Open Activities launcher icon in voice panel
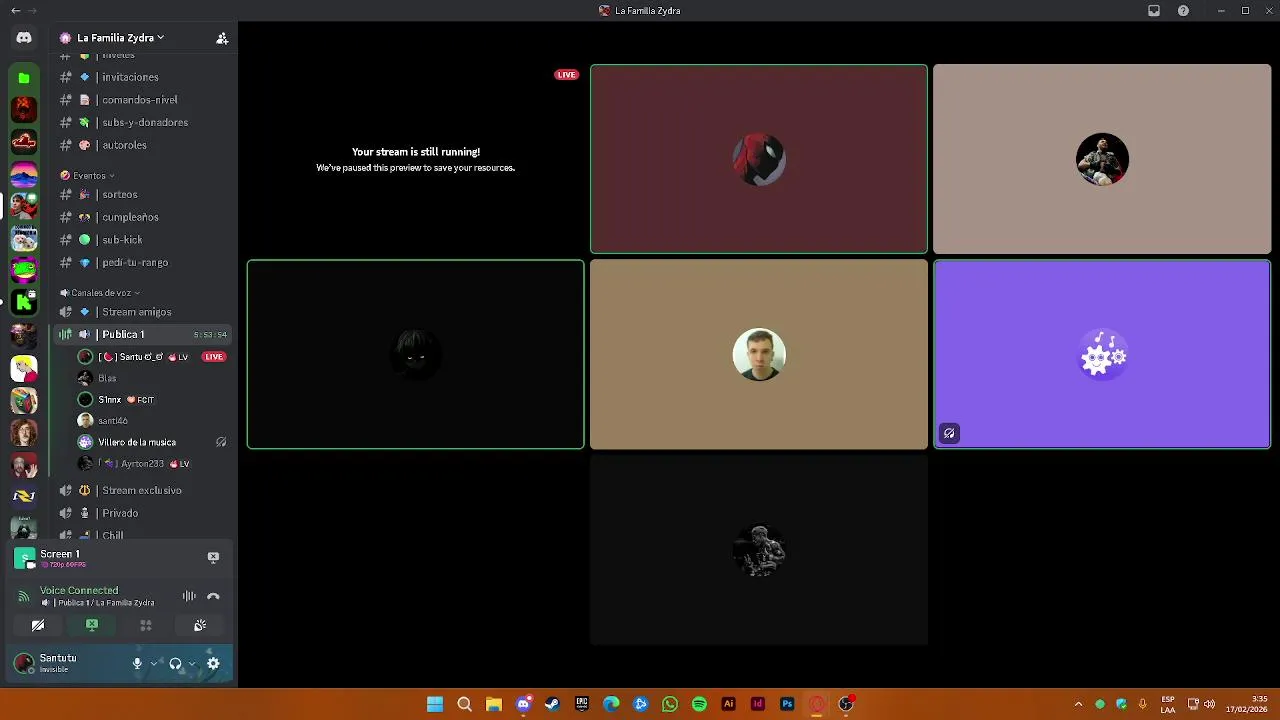 [146, 625]
